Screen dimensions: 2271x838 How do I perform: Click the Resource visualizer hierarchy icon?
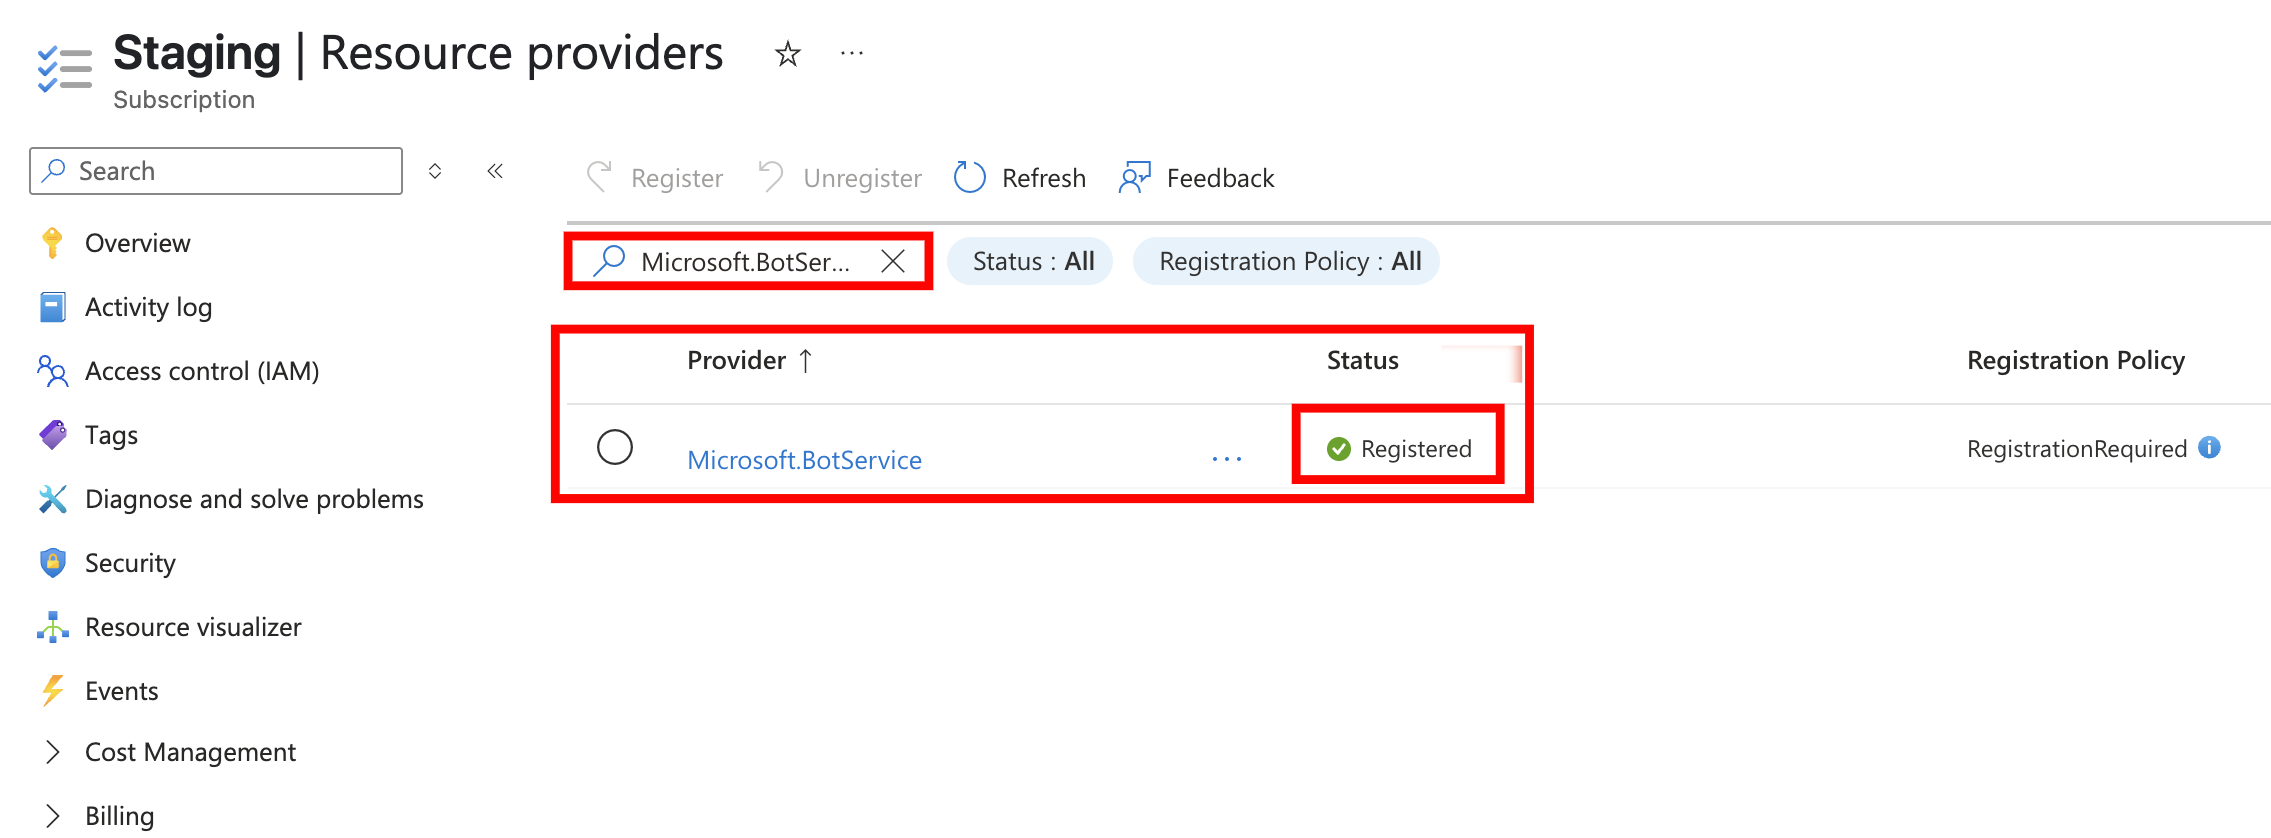[52, 627]
